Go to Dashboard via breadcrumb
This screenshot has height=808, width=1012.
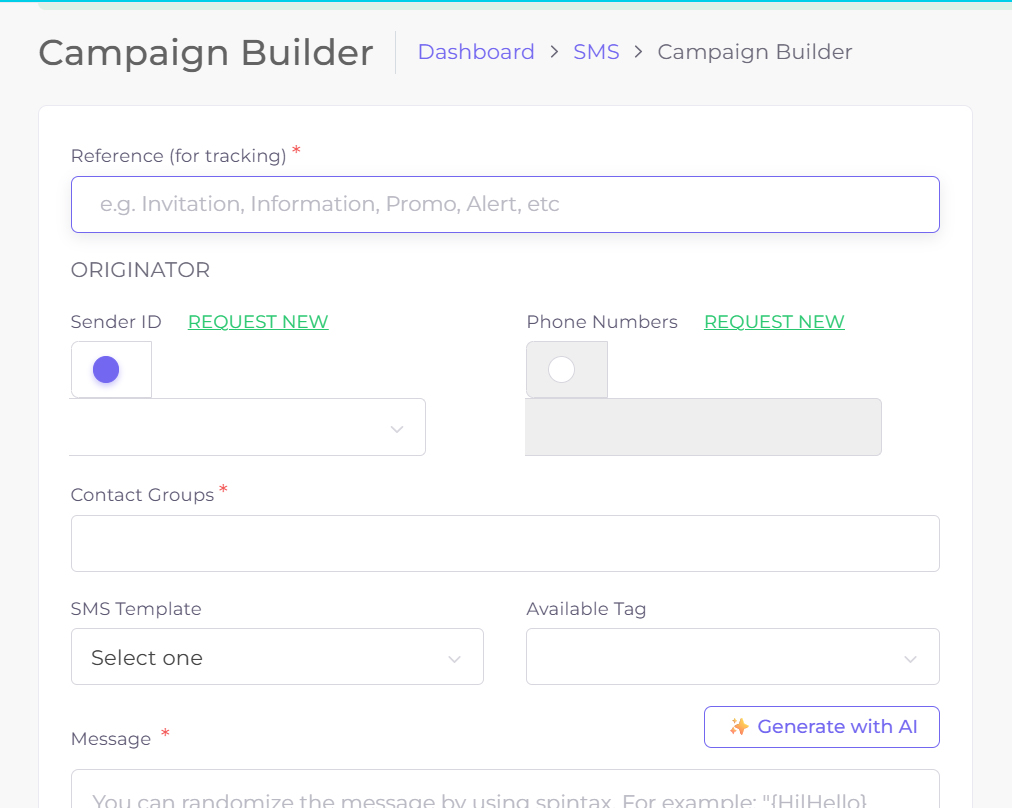coord(476,52)
